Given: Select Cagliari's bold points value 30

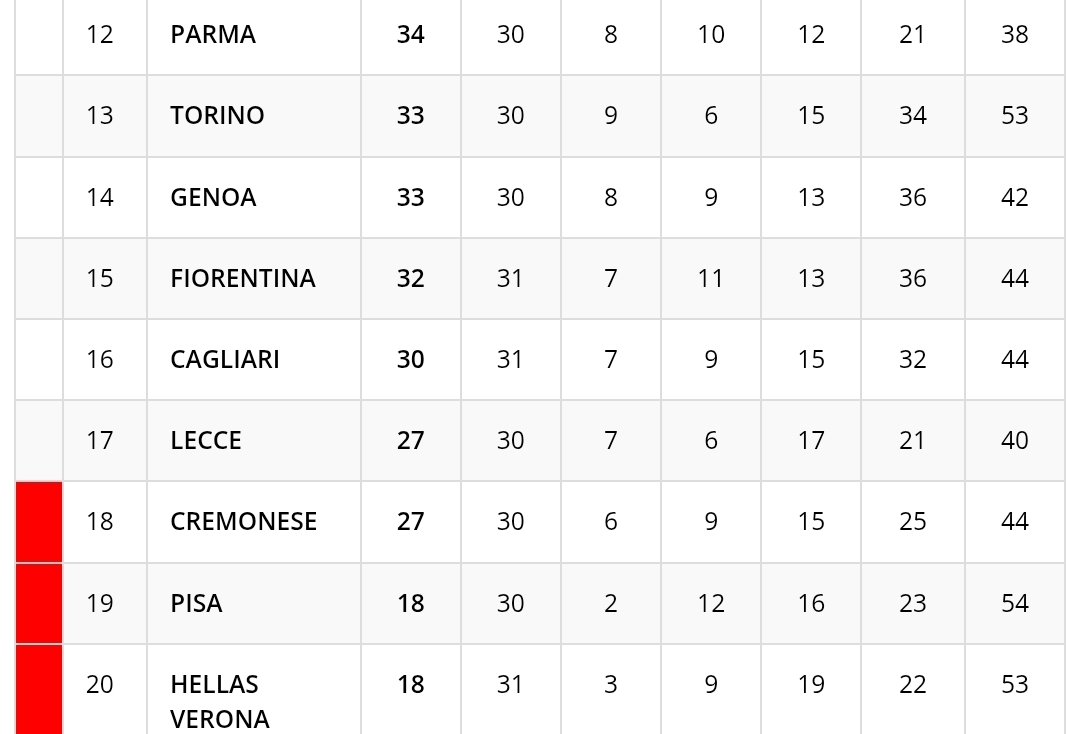Looking at the screenshot, I should (411, 360).
